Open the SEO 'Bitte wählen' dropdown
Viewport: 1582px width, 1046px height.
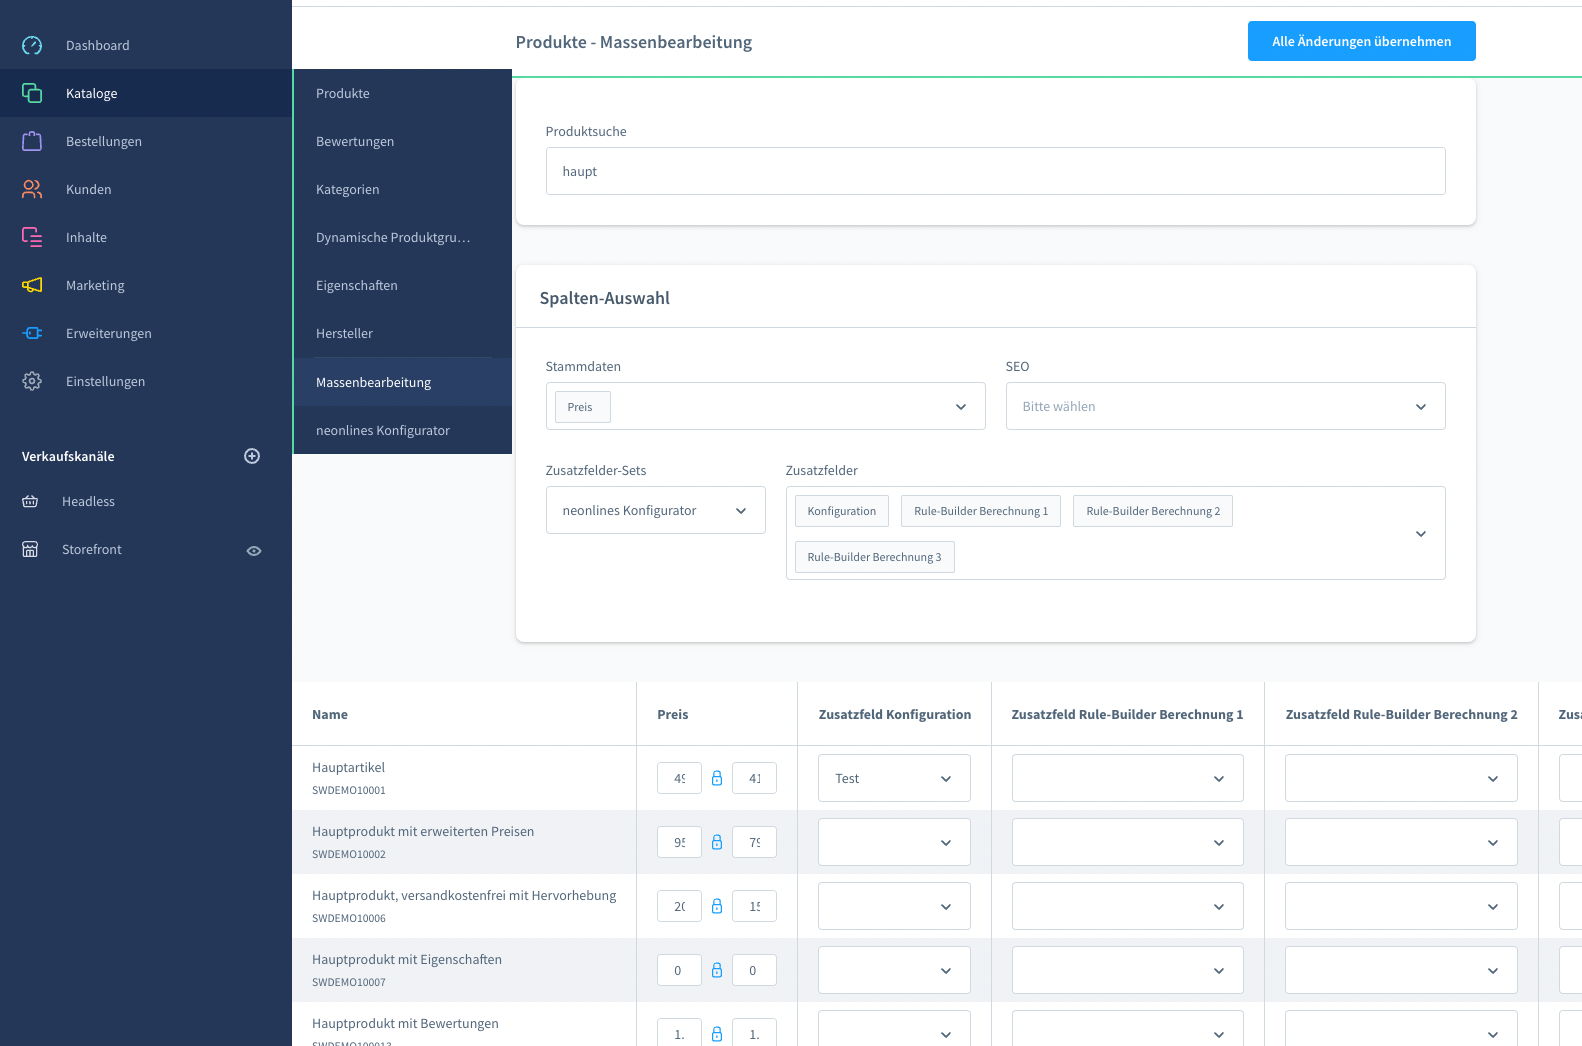[1225, 407]
